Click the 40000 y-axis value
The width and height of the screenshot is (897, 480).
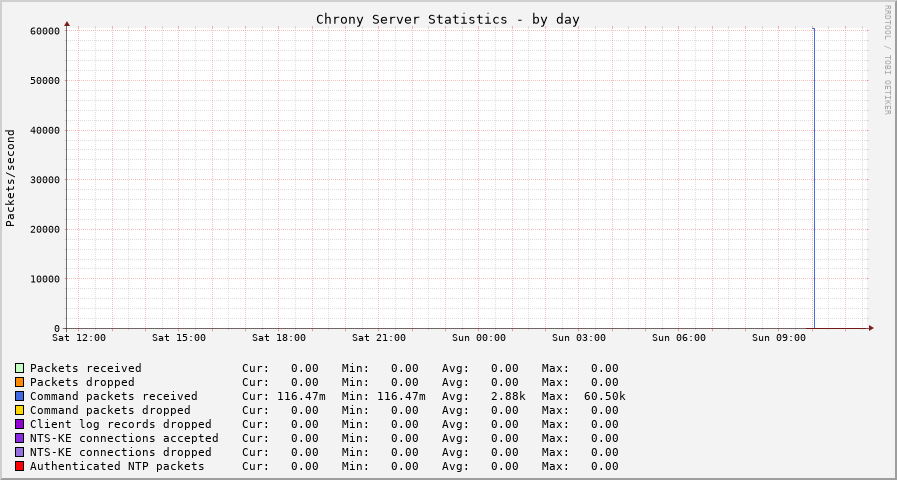click(x=45, y=130)
